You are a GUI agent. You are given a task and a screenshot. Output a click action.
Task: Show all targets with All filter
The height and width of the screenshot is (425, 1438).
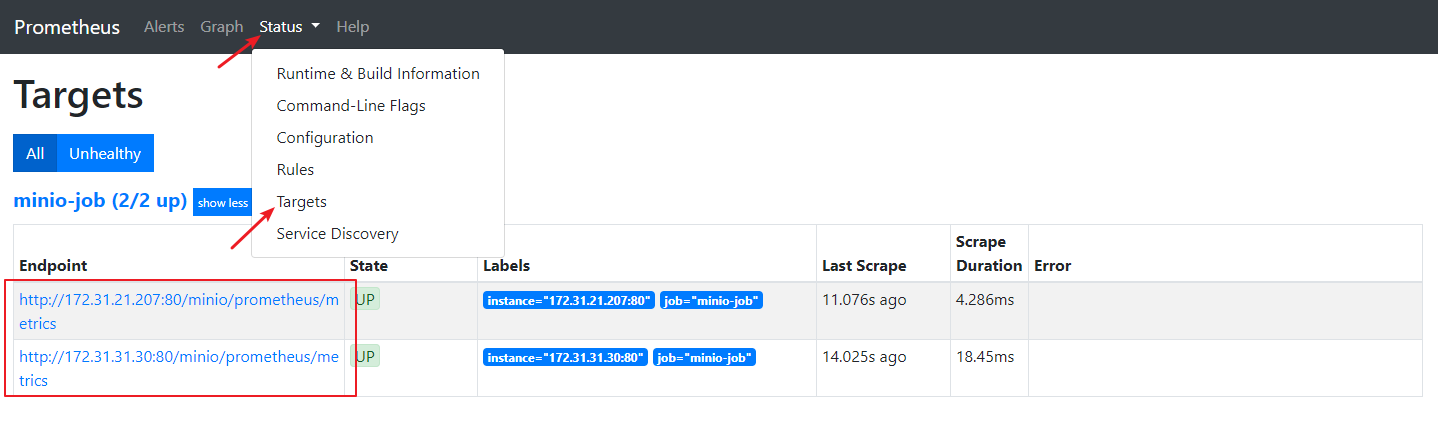click(x=35, y=154)
